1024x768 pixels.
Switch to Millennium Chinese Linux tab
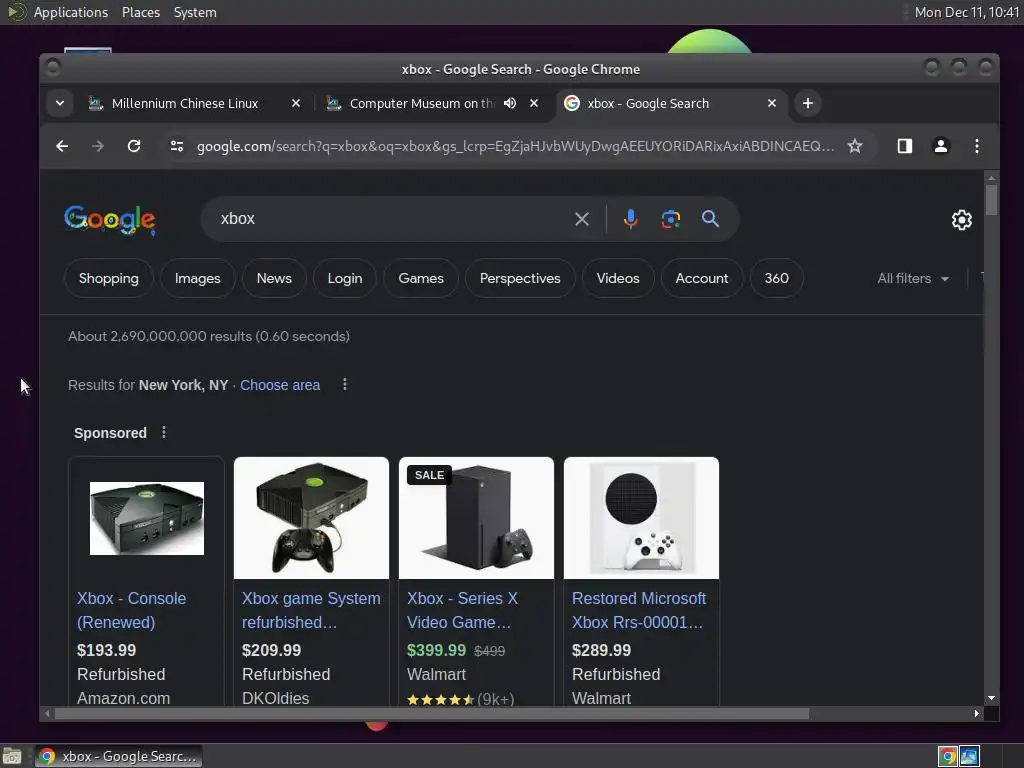click(x=185, y=103)
